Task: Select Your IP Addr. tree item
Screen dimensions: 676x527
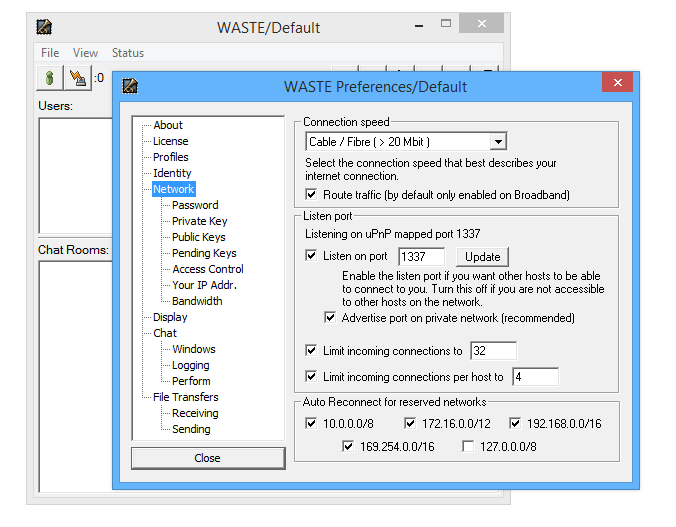Action: pos(204,285)
